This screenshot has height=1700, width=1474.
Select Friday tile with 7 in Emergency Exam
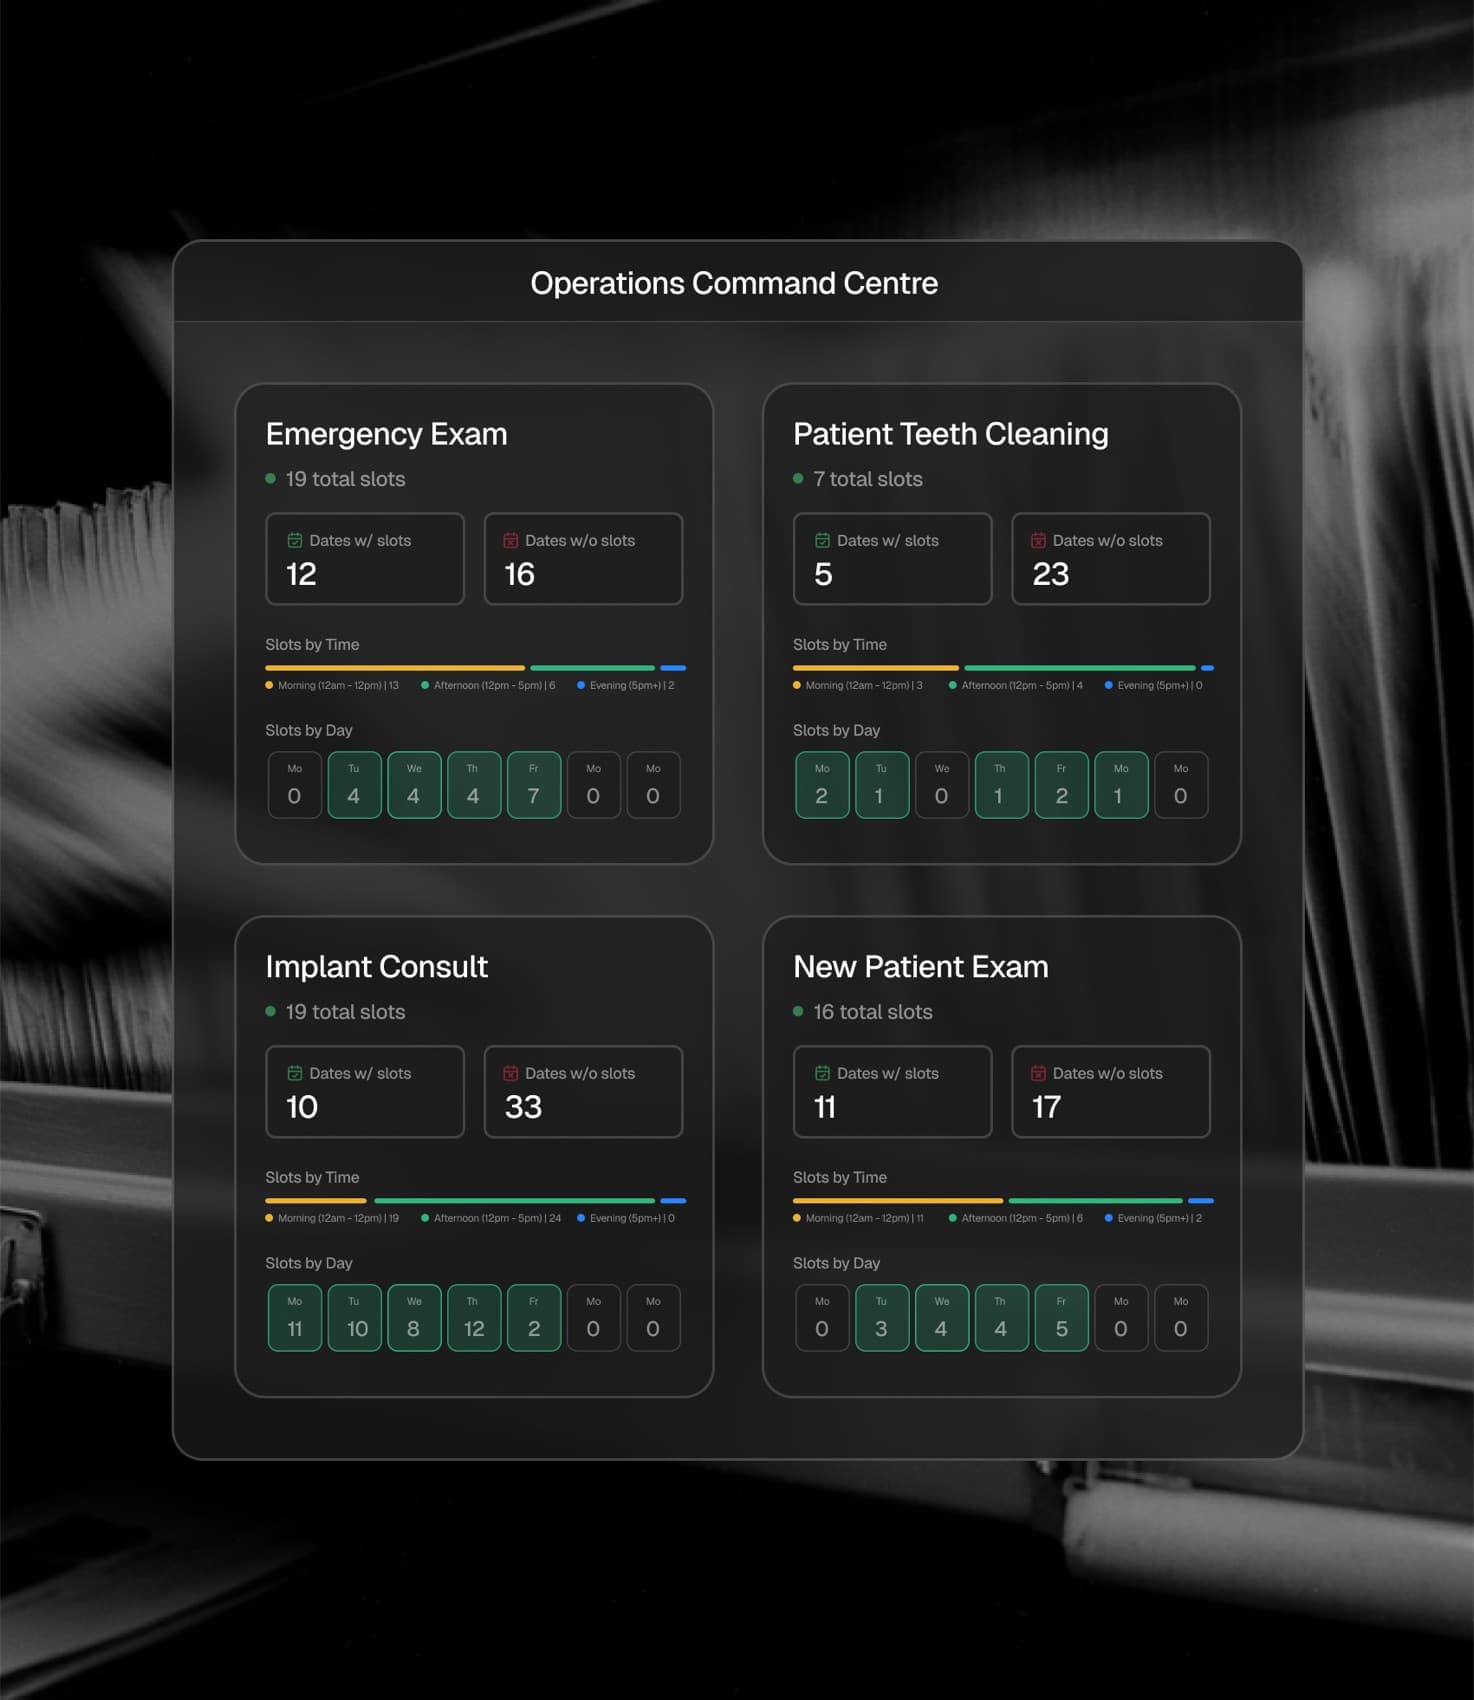pyautogui.click(x=534, y=785)
